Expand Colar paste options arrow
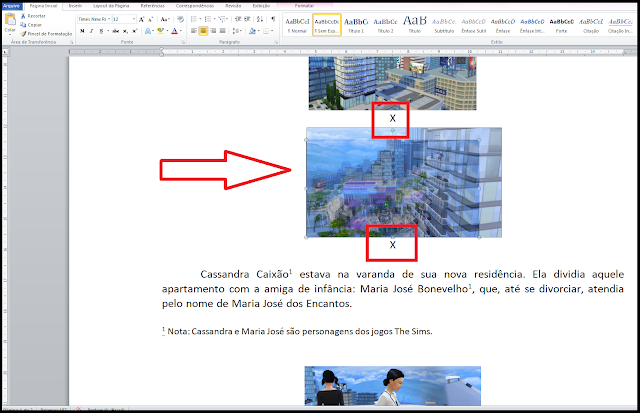 tap(10, 34)
